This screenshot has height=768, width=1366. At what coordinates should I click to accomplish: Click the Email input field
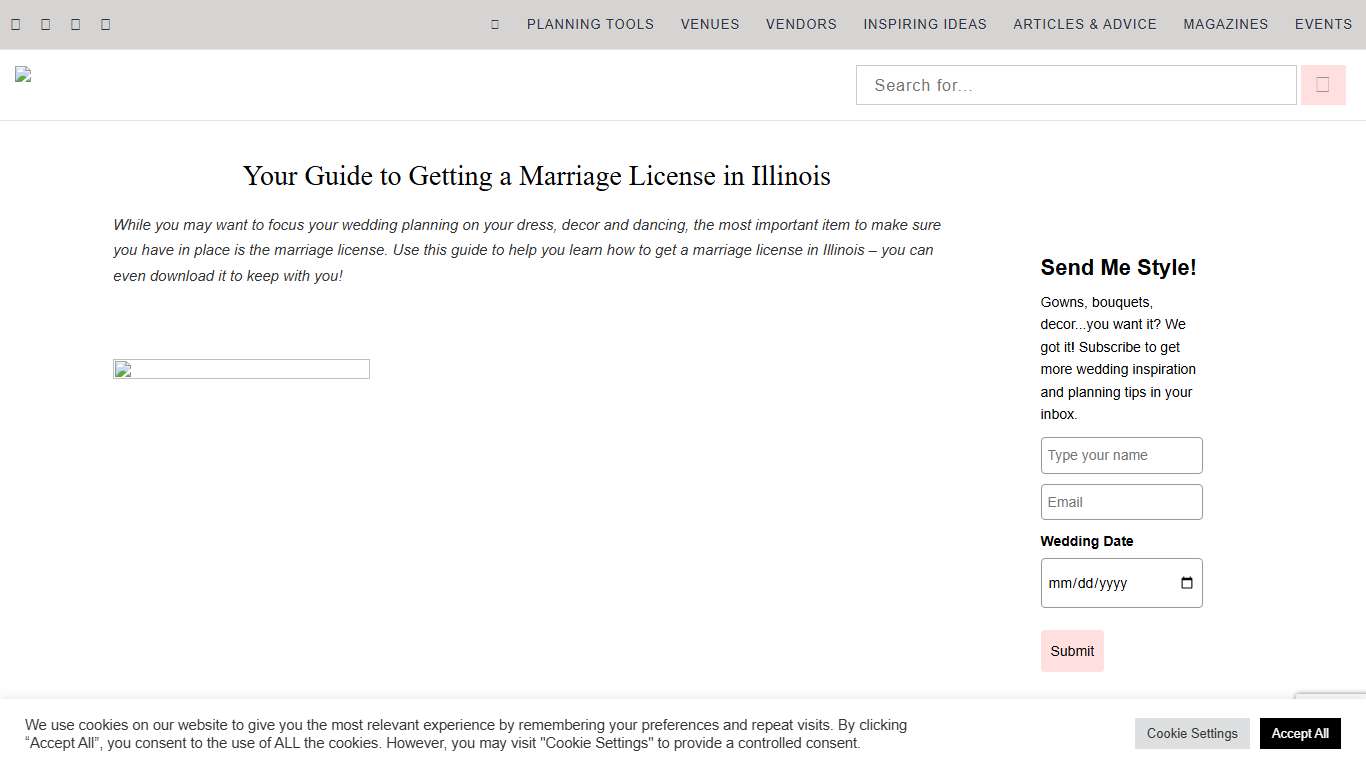click(x=1121, y=501)
